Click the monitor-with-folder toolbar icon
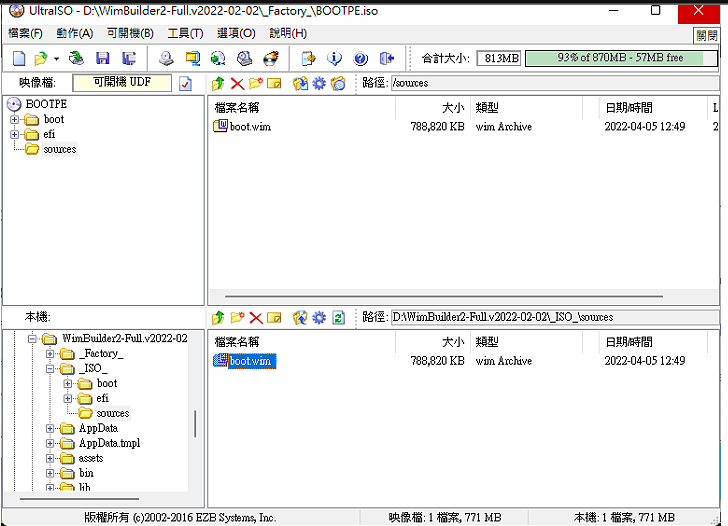The width and height of the screenshot is (728, 526). [x=192, y=58]
